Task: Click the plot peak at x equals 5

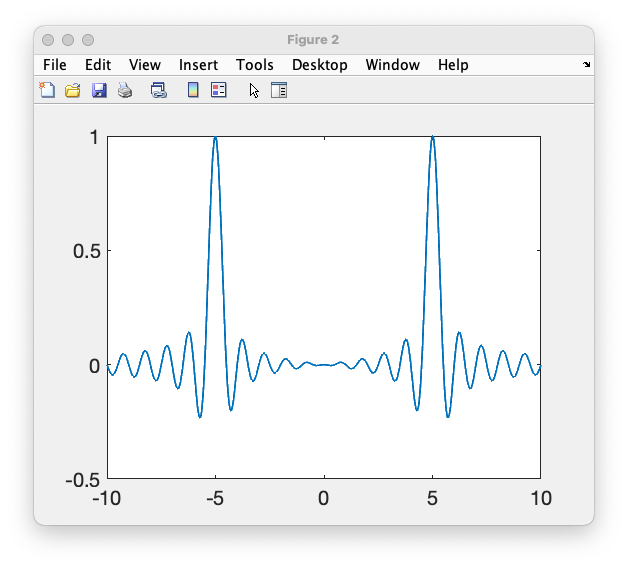Action: (x=433, y=138)
